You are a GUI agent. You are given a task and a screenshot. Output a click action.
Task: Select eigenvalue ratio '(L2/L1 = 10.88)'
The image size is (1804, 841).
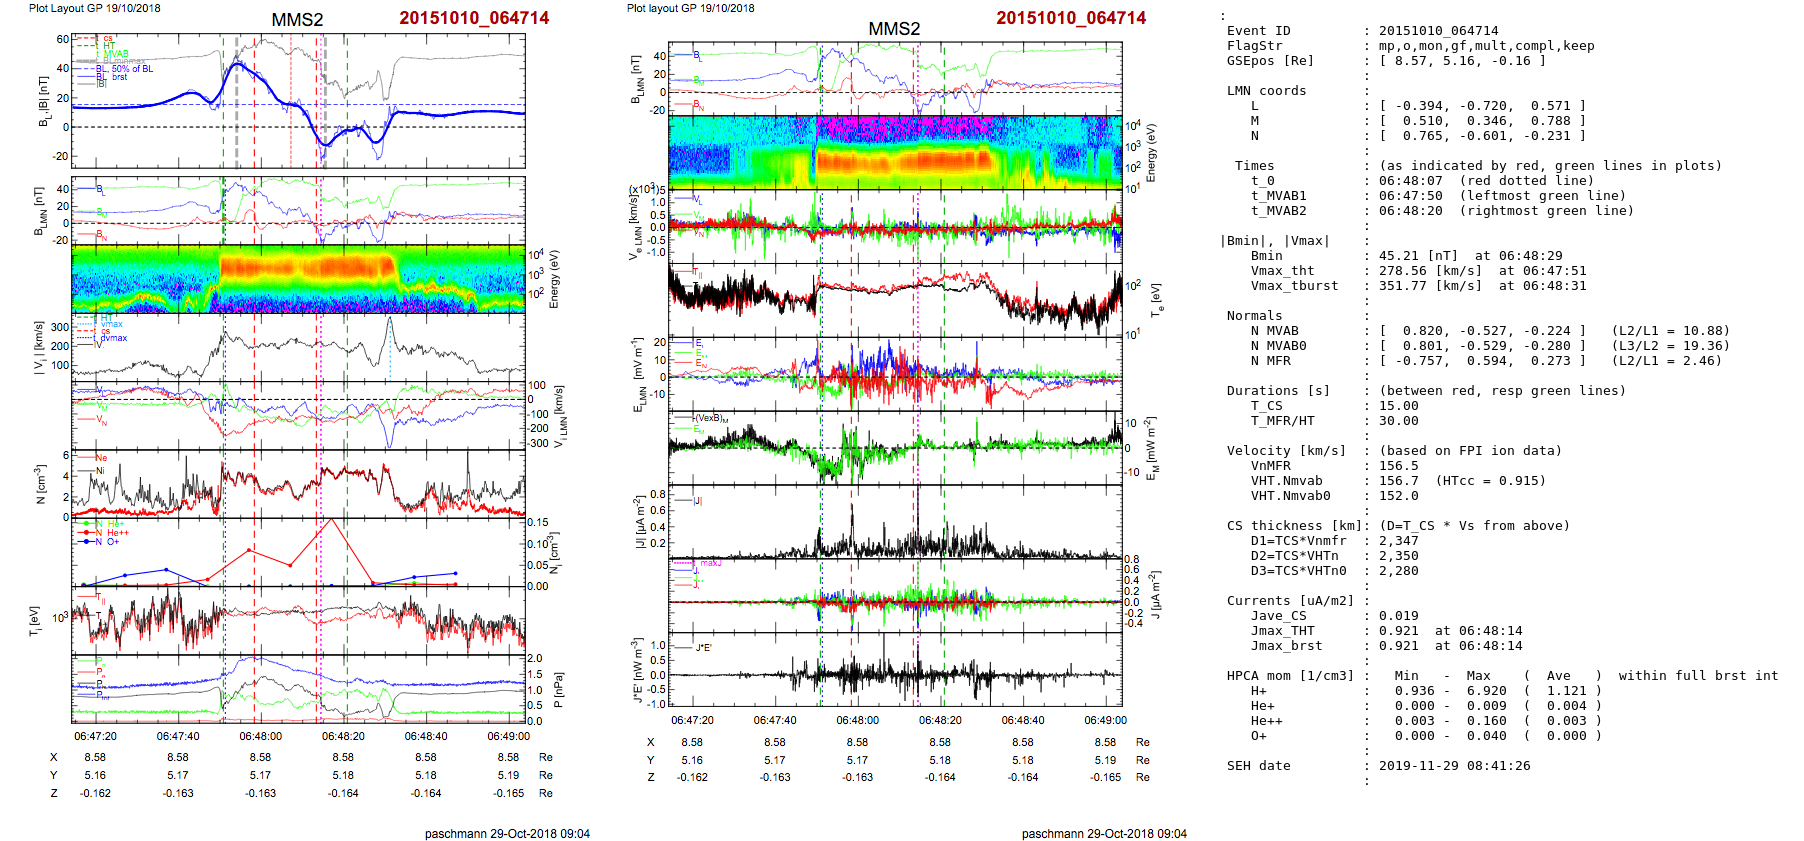point(1670,331)
